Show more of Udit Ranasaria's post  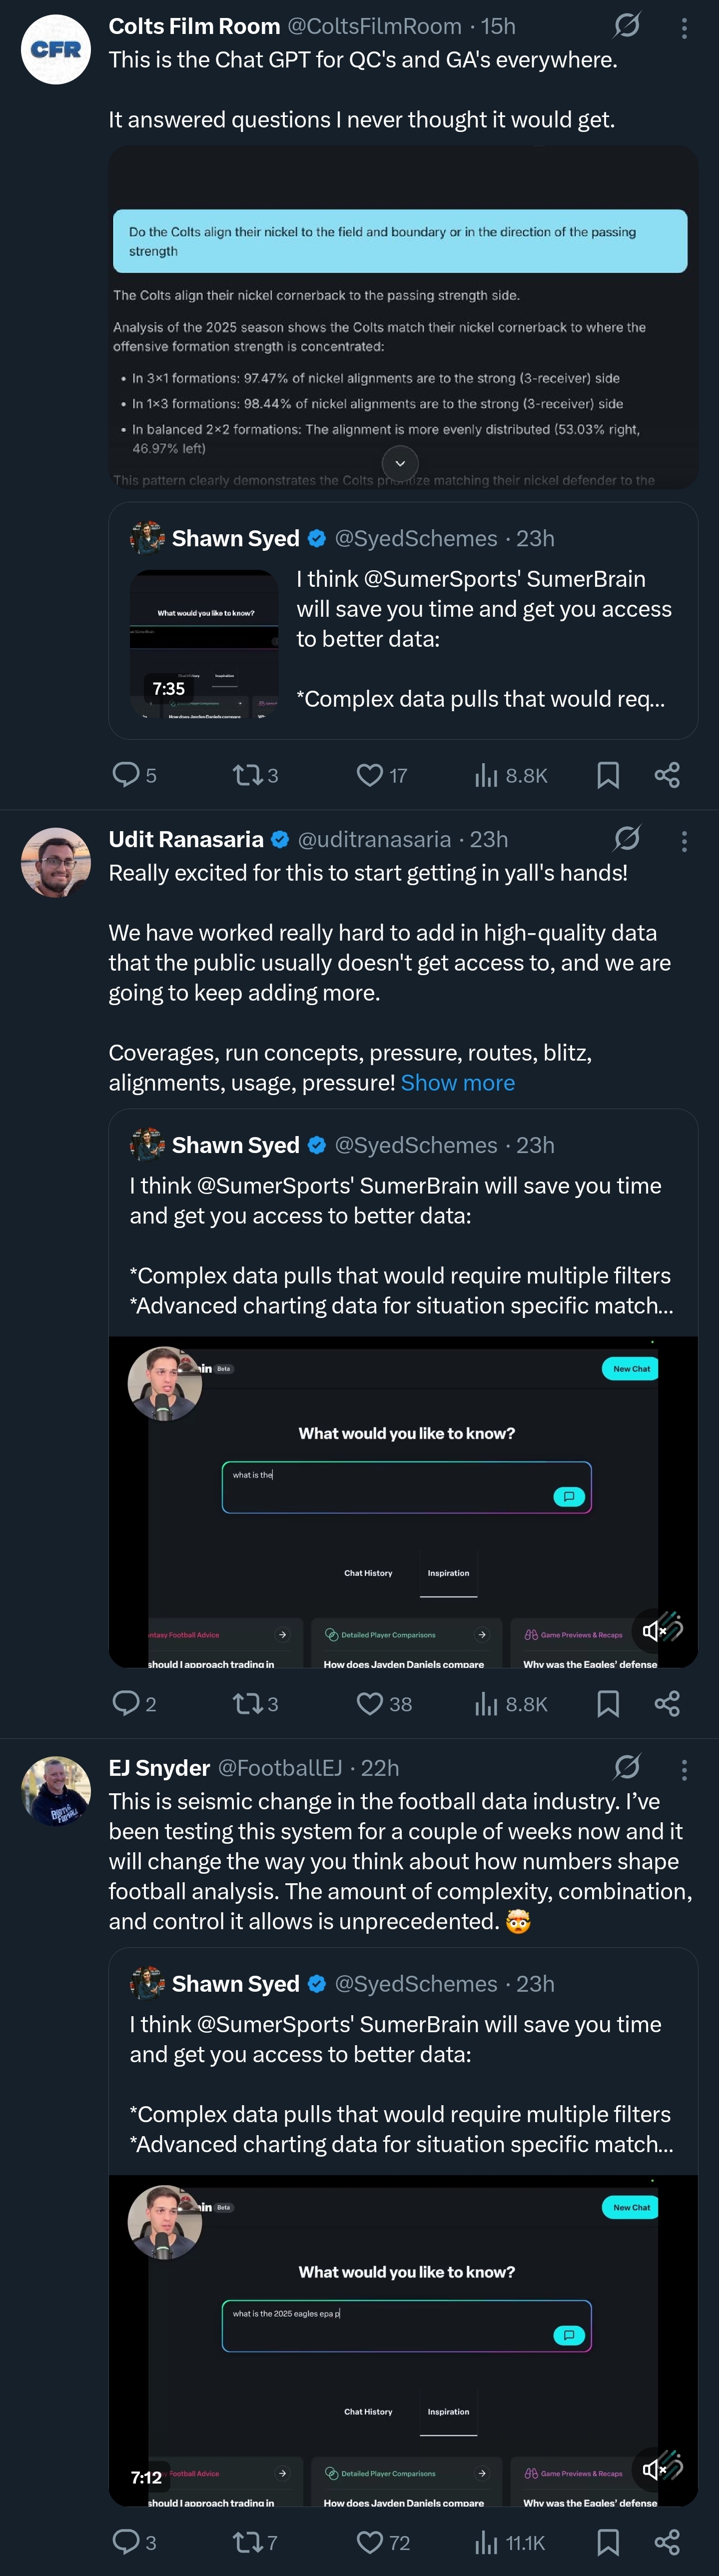click(458, 1083)
